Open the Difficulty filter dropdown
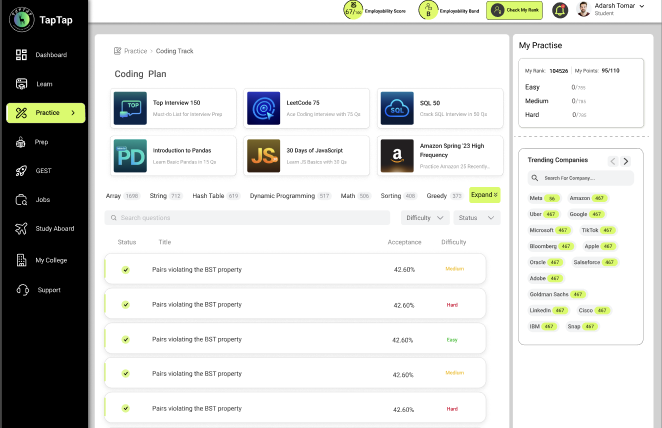The width and height of the screenshot is (662, 428). (x=425, y=218)
